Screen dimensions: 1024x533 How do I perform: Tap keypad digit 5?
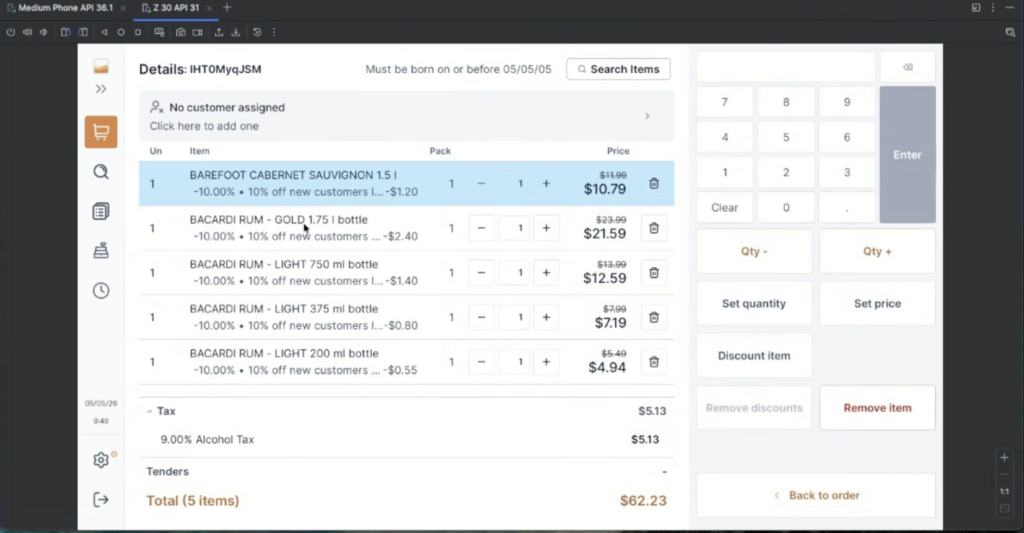(x=786, y=137)
